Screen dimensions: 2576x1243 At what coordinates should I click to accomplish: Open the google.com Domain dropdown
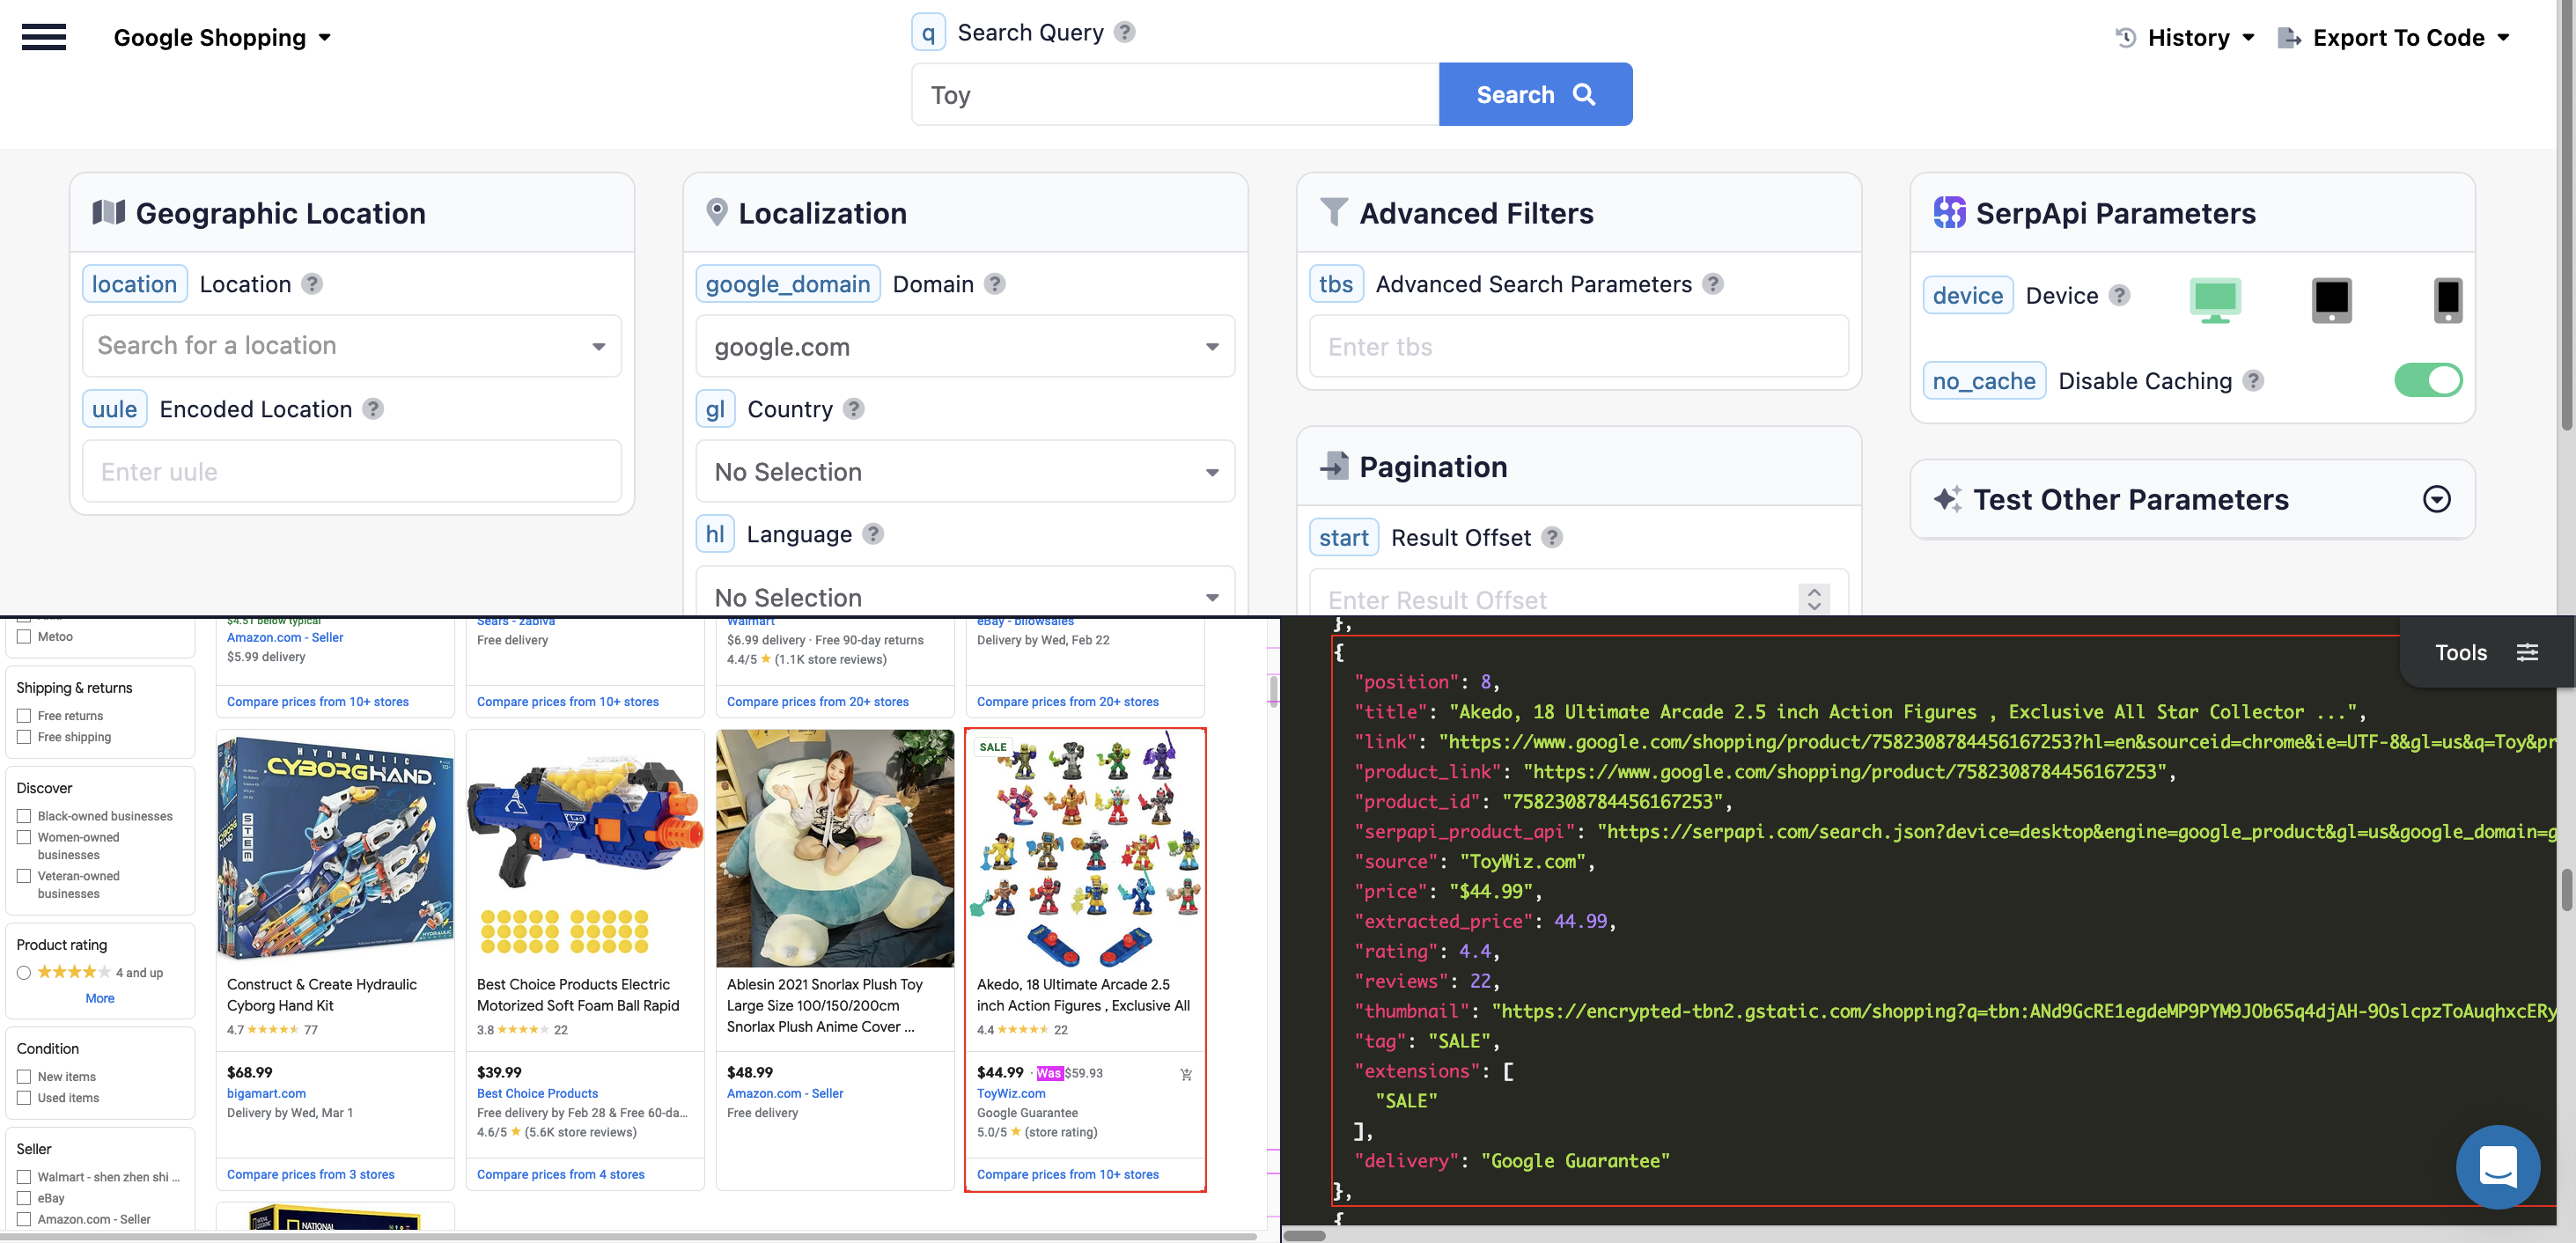pos(963,346)
